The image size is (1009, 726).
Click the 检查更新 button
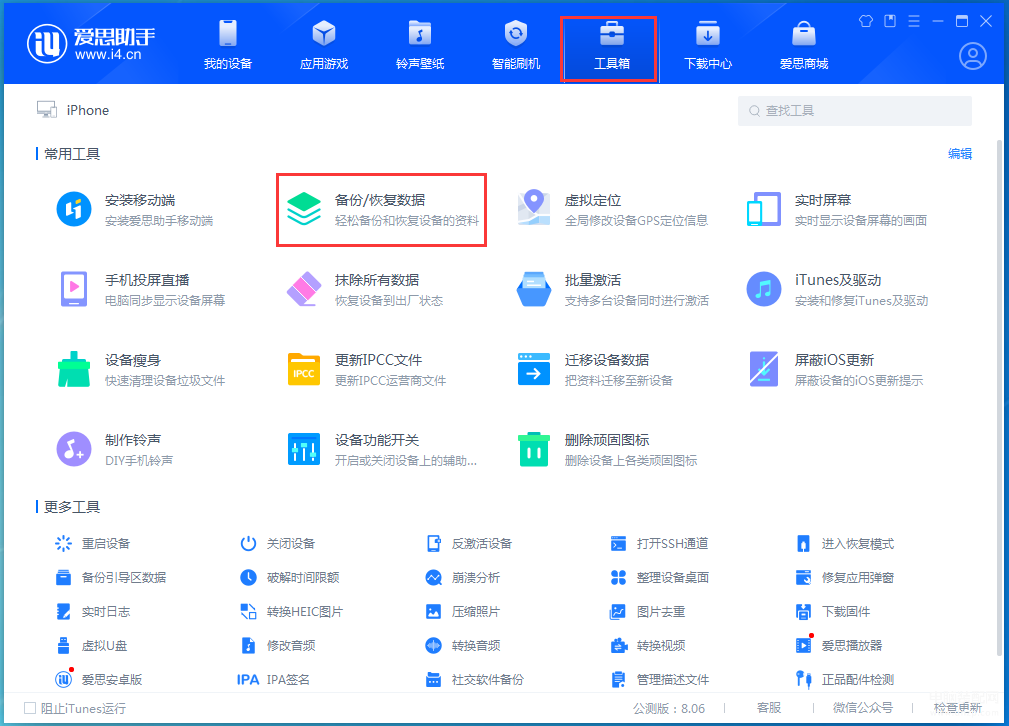coord(958,708)
